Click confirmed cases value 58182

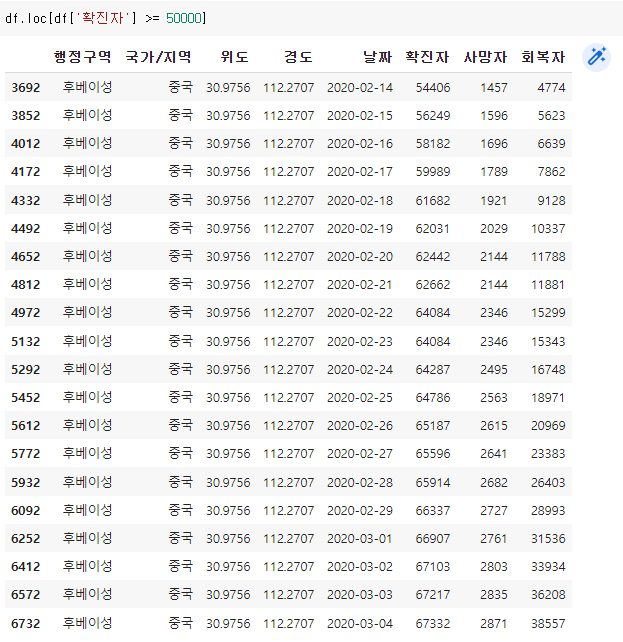(433, 144)
